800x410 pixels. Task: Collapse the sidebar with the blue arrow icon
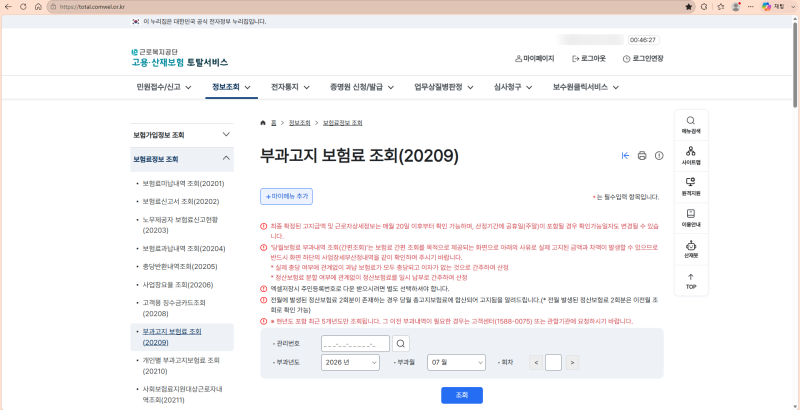(x=626, y=156)
